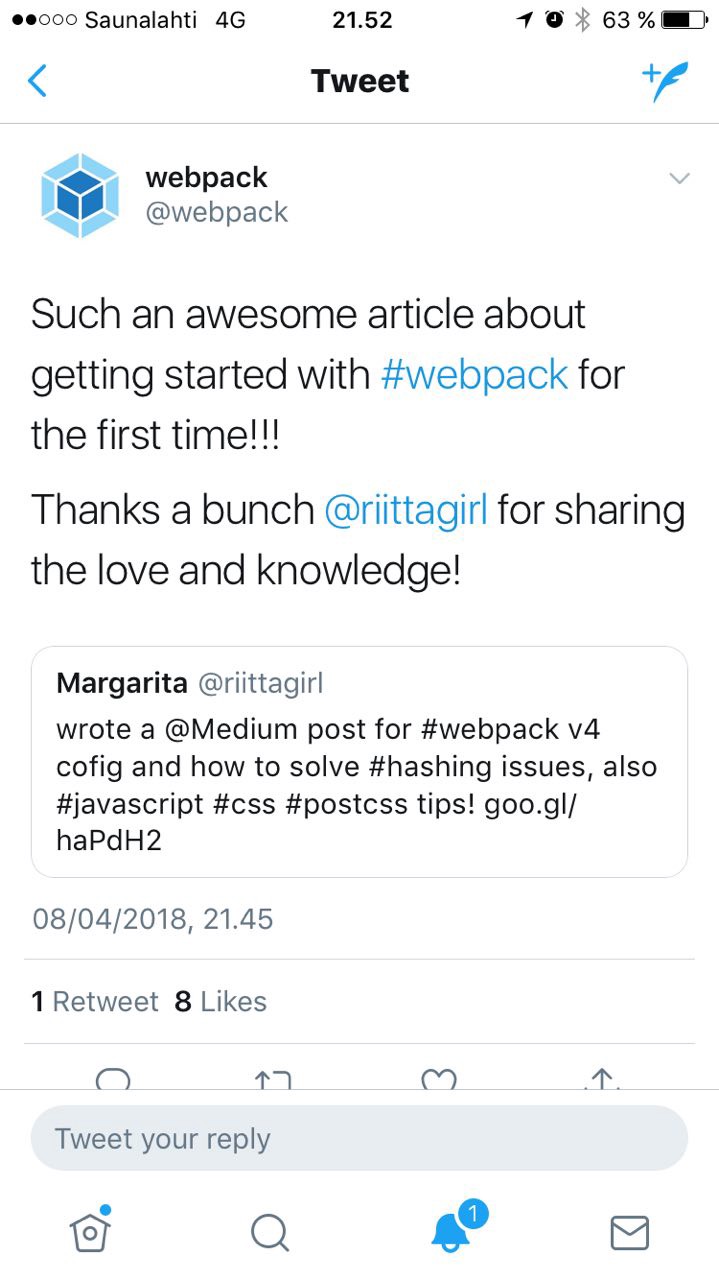Like the tweet with heart icon

pos(439,1079)
